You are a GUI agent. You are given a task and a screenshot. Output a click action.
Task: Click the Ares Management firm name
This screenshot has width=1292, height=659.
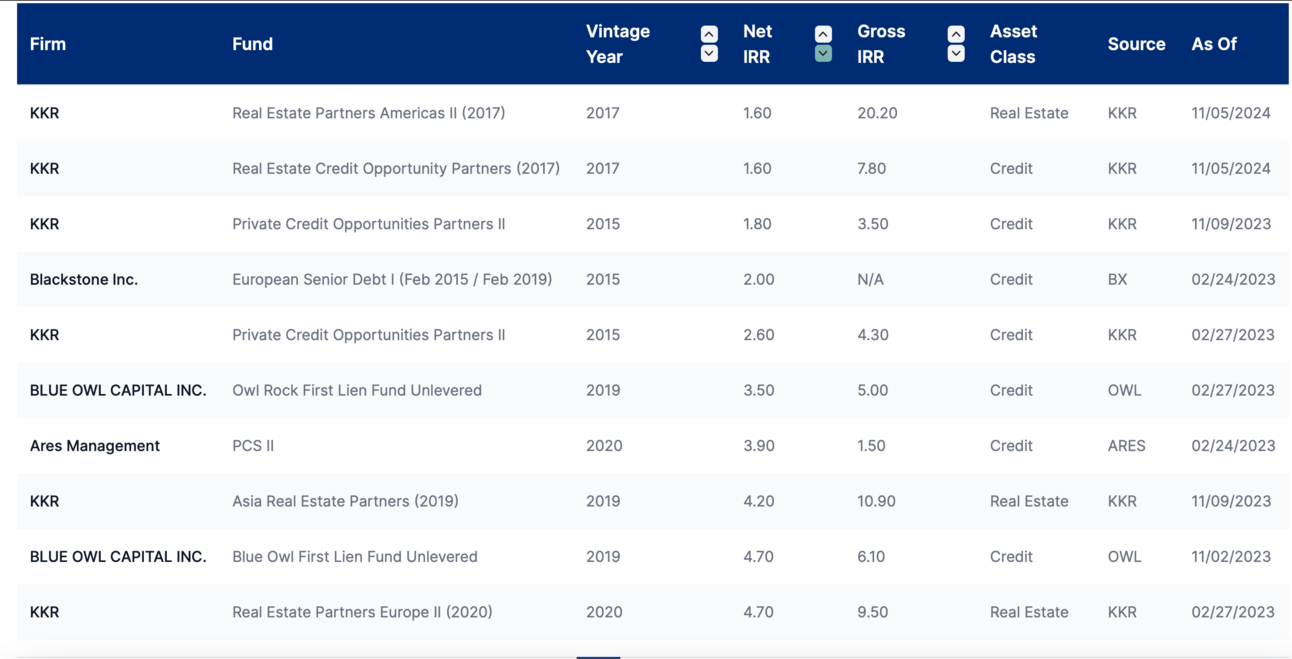95,446
